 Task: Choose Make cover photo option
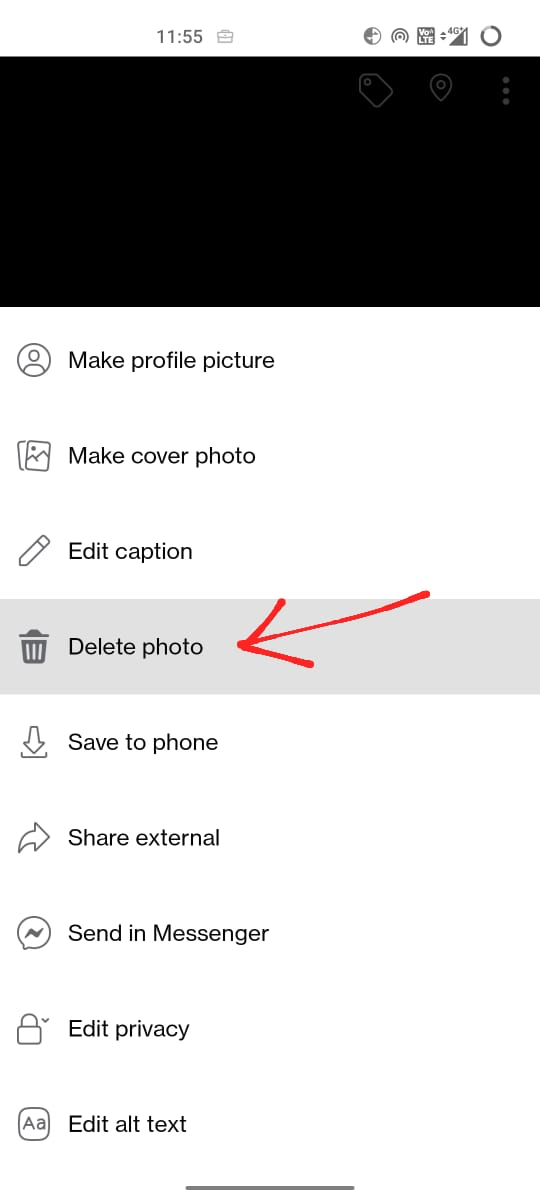(x=270, y=456)
